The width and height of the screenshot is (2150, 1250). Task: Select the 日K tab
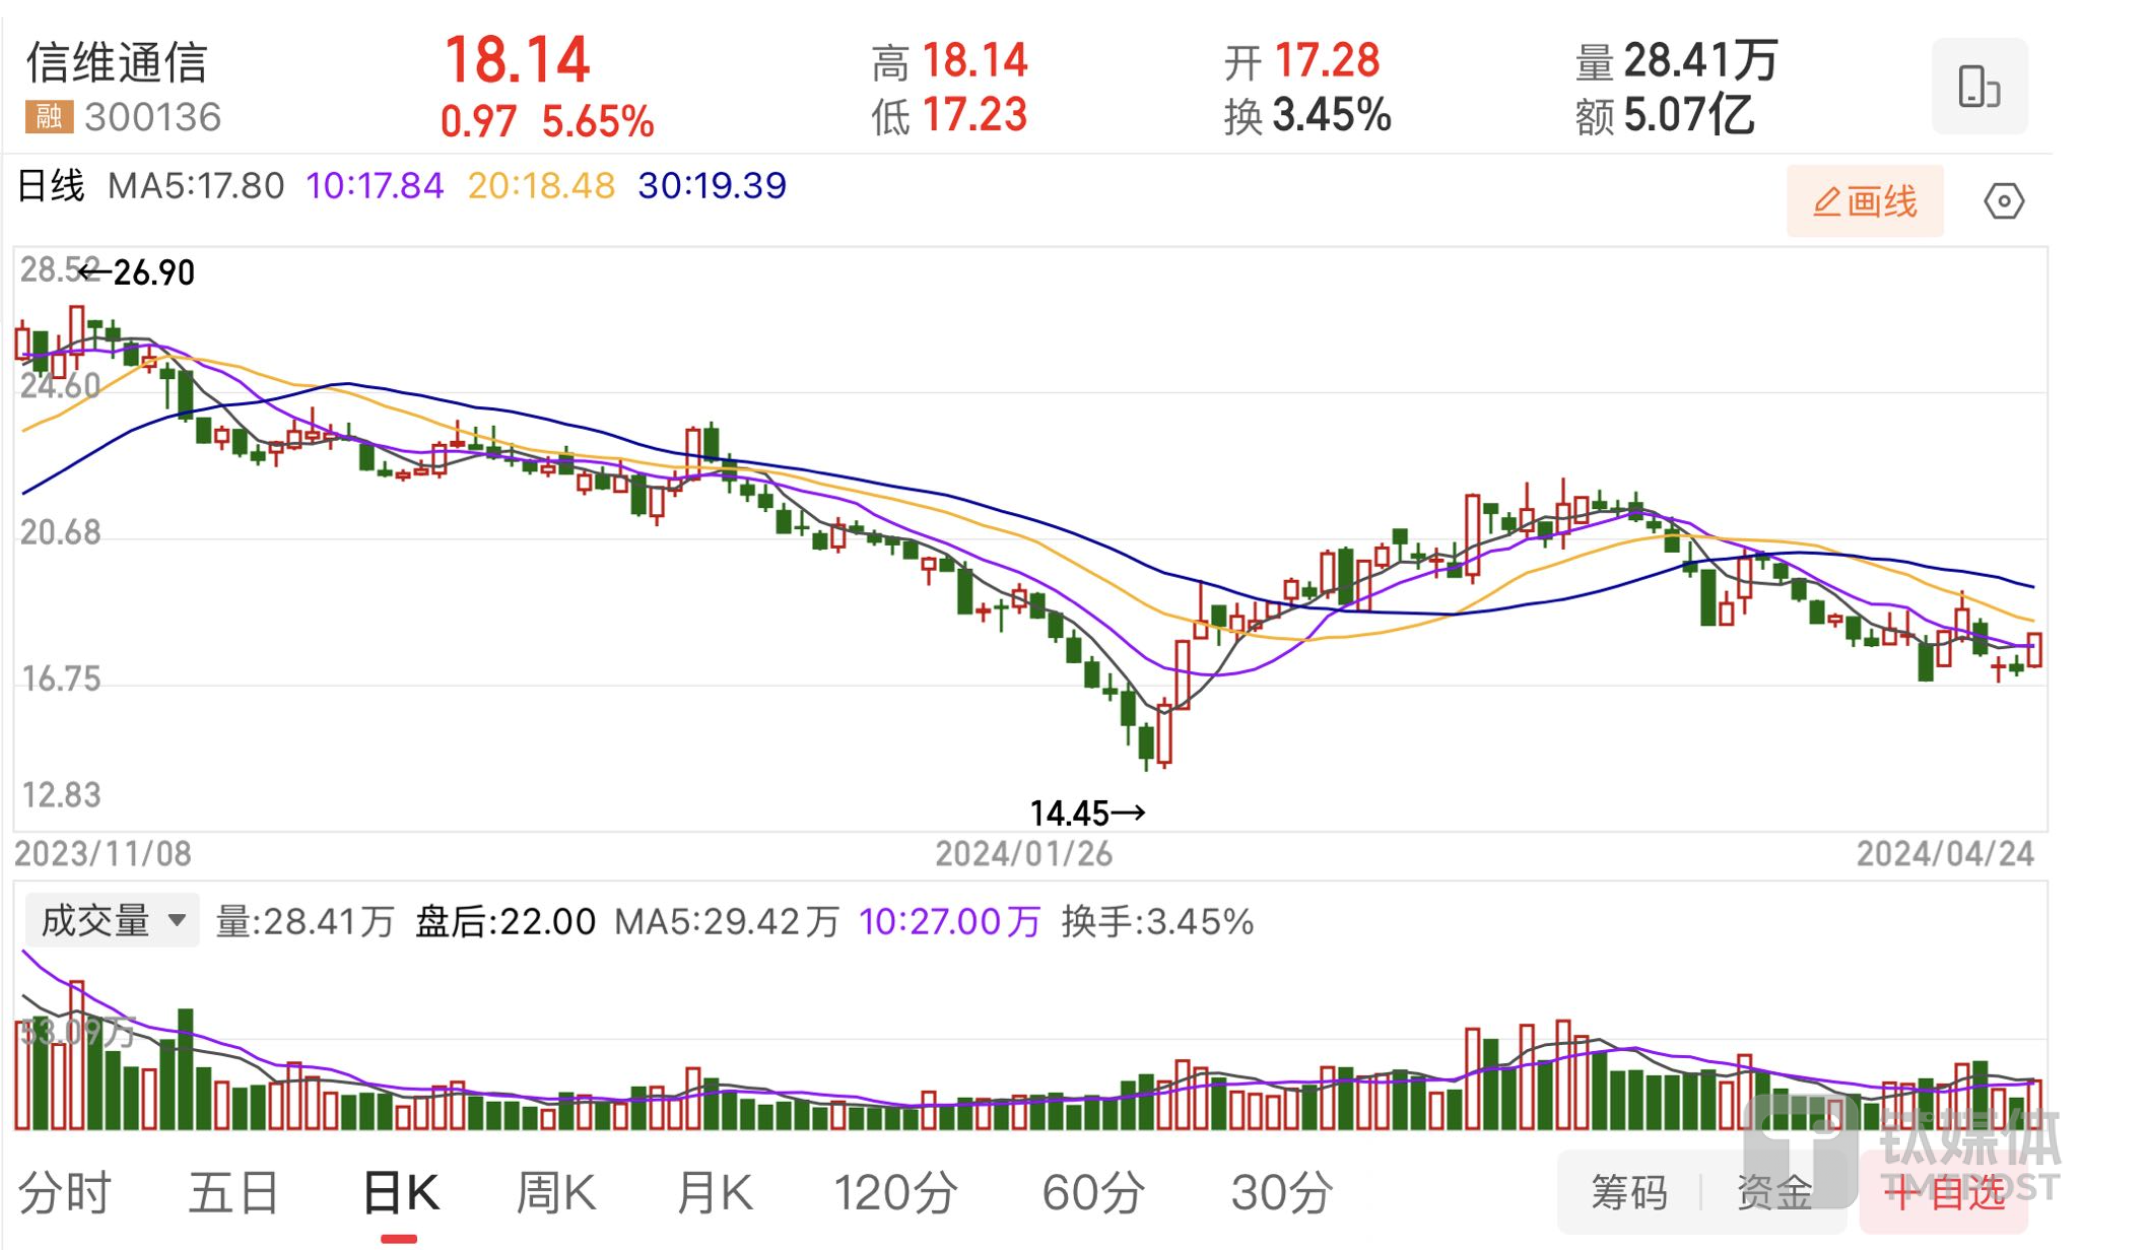point(399,1192)
